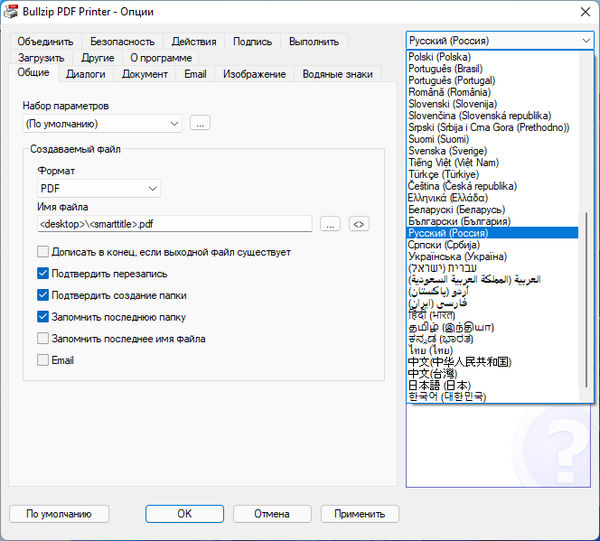This screenshot has height=541, width=600.
Task: Switch to the Выполнить tab
Action: tap(314, 42)
